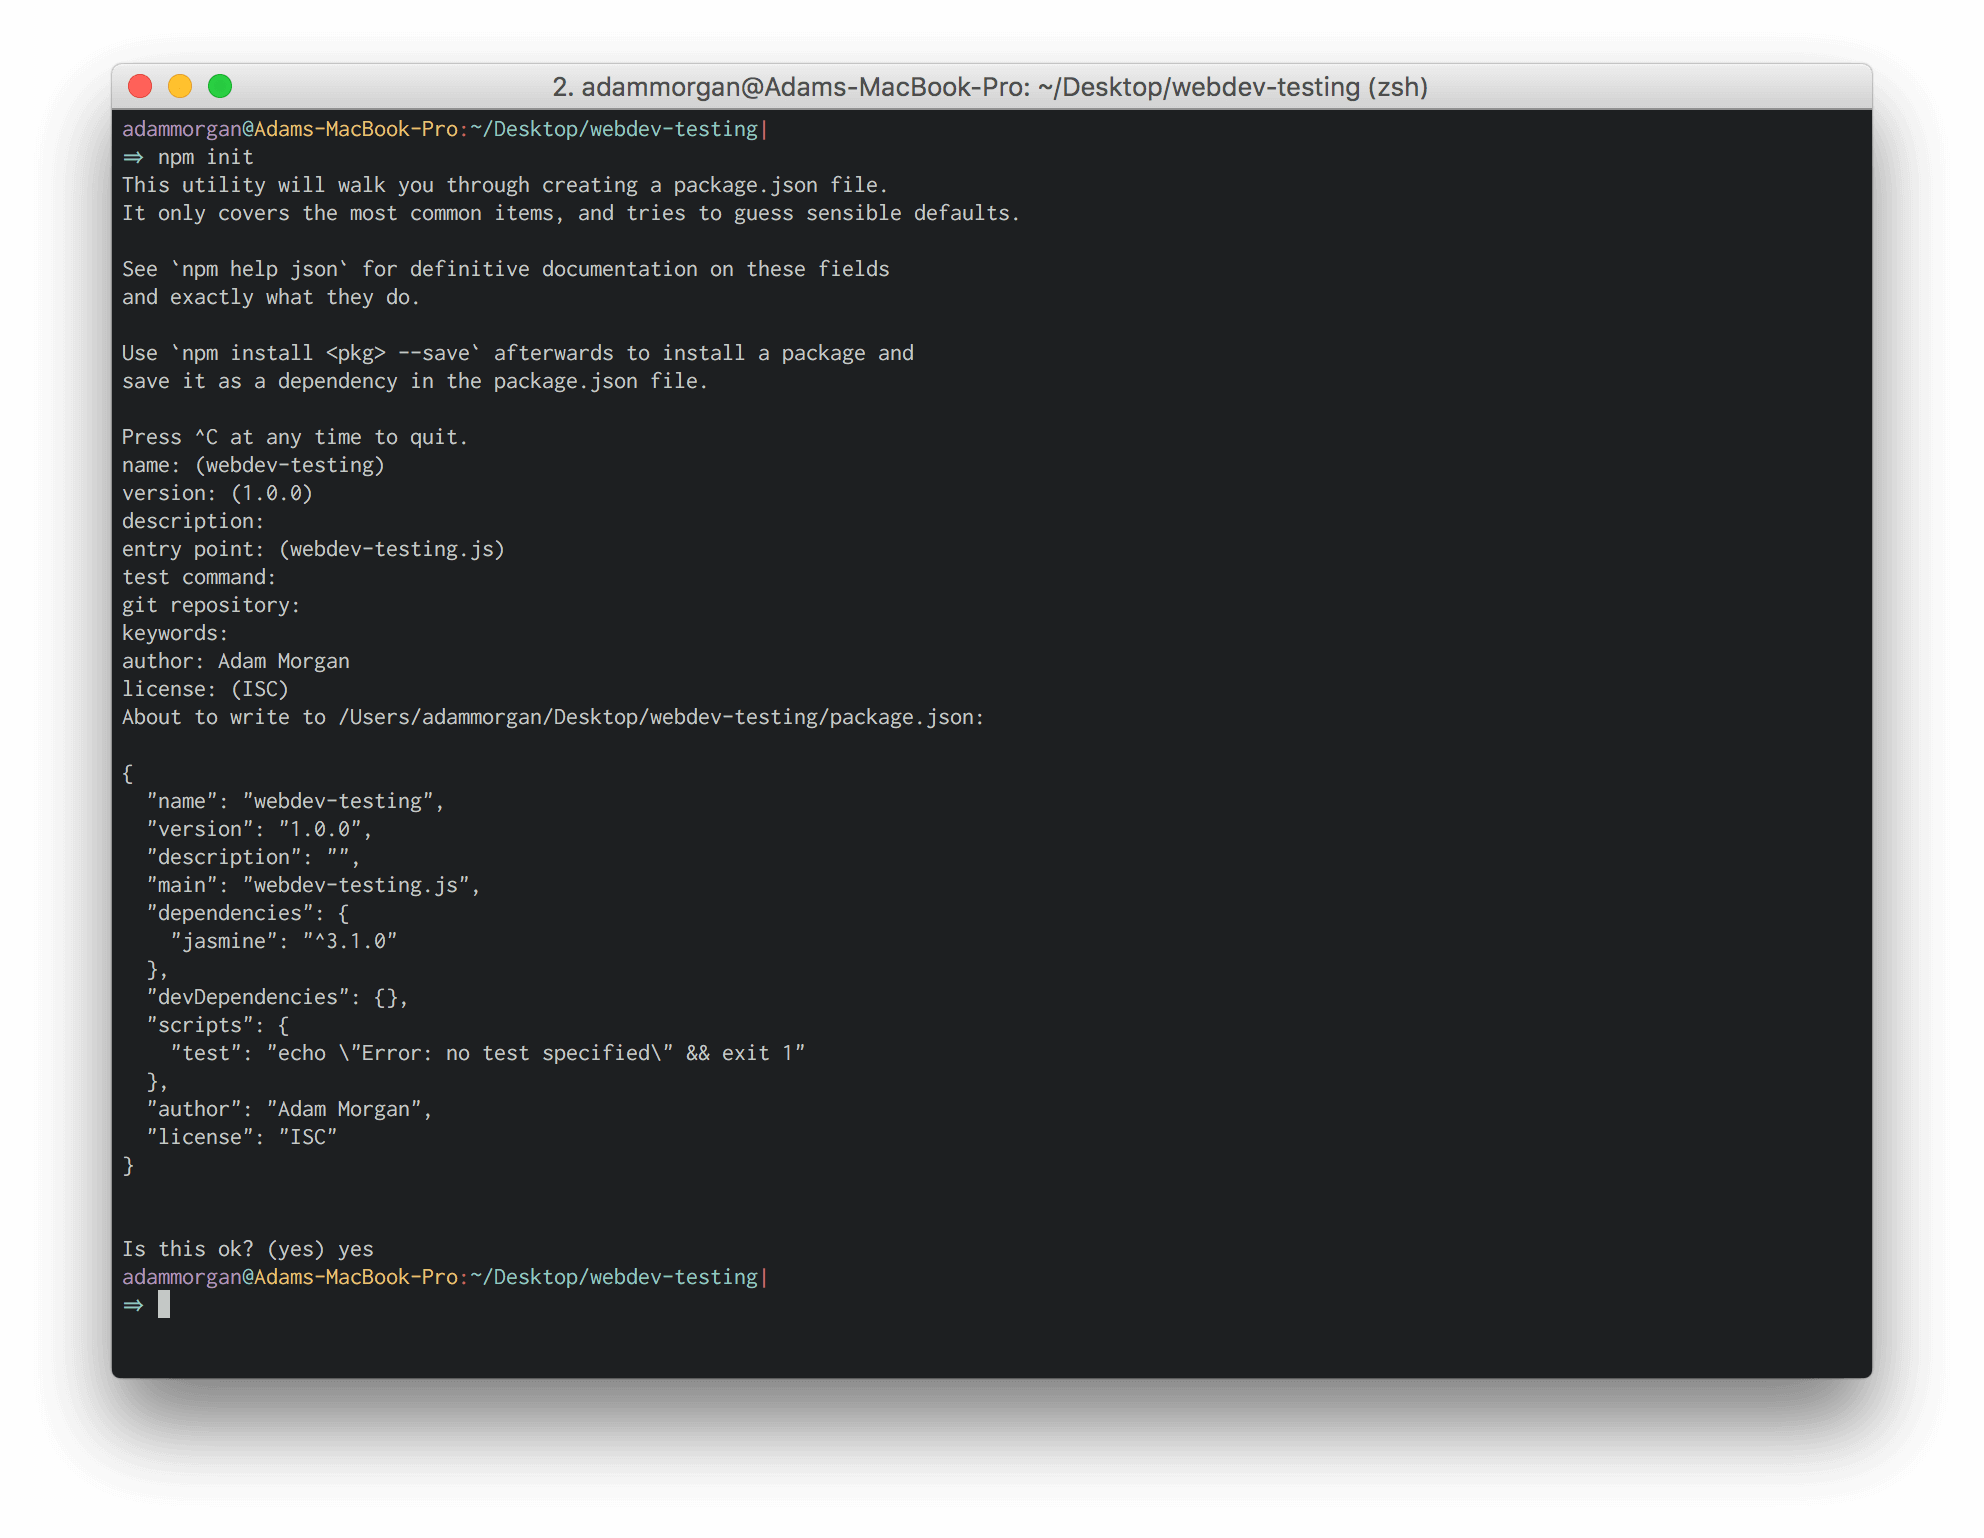Click the JSON "name": "webdev-testing" line
This screenshot has height=1538, width=1984.
click(x=295, y=801)
